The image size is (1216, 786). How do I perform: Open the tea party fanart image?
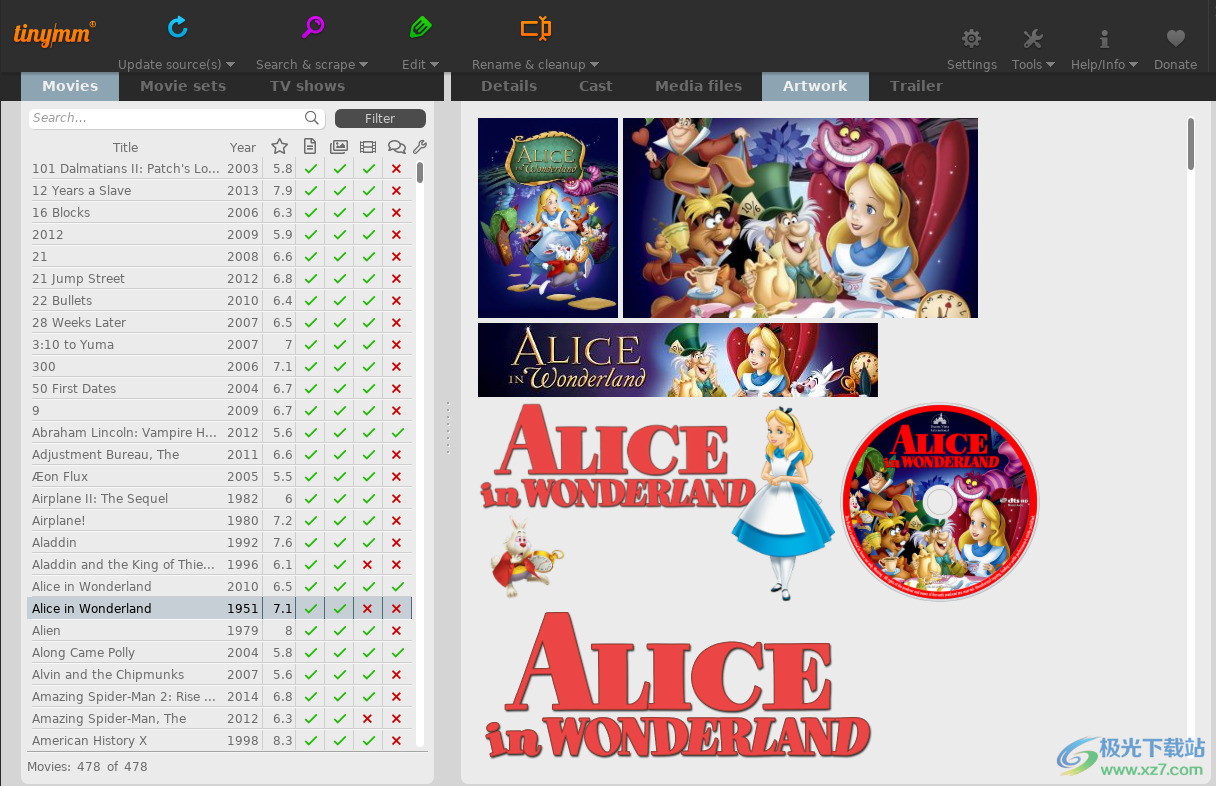[x=800, y=218]
